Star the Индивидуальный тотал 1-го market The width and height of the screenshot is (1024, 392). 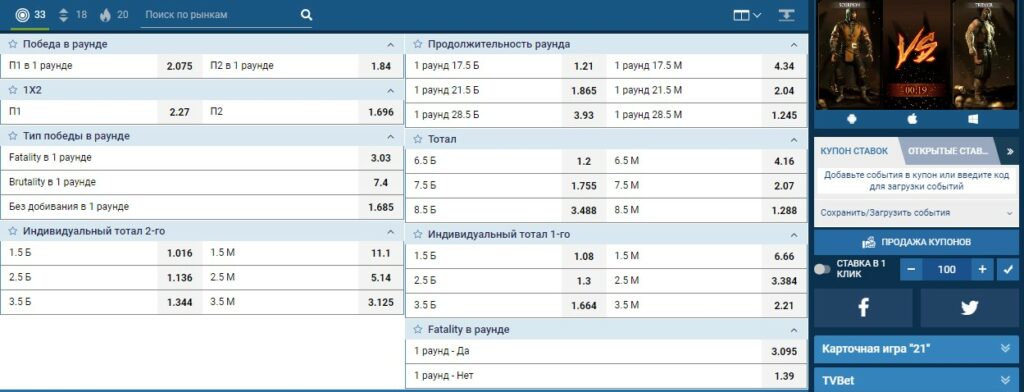pos(418,234)
